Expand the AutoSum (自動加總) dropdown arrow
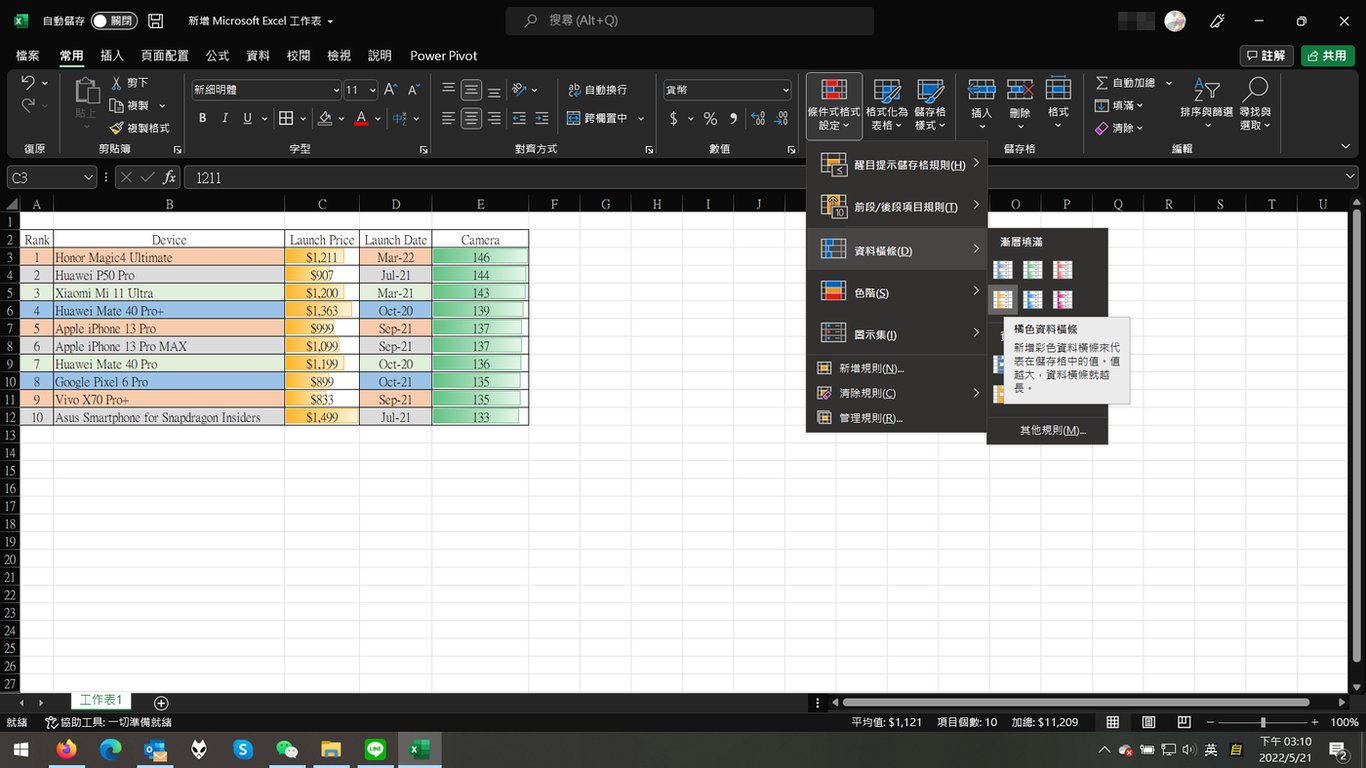Image resolution: width=1366 pixels, height=768 pixels. point(1168,83)
